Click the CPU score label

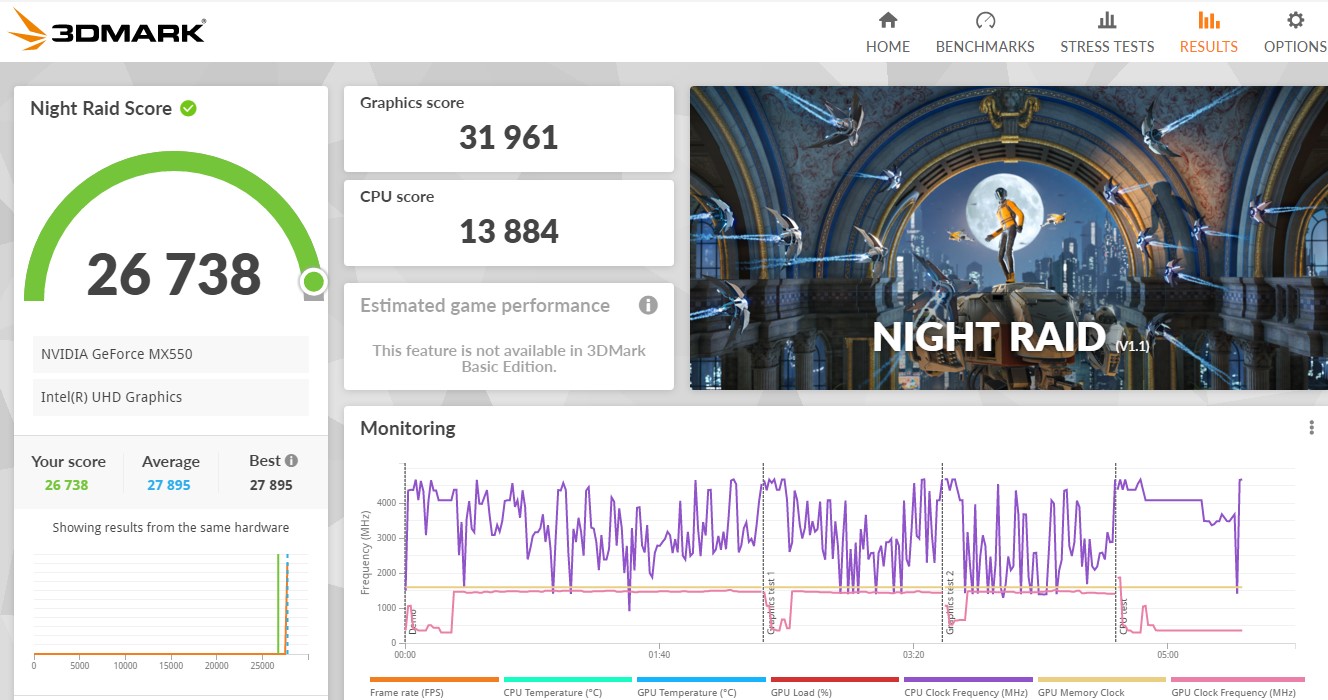397,196
